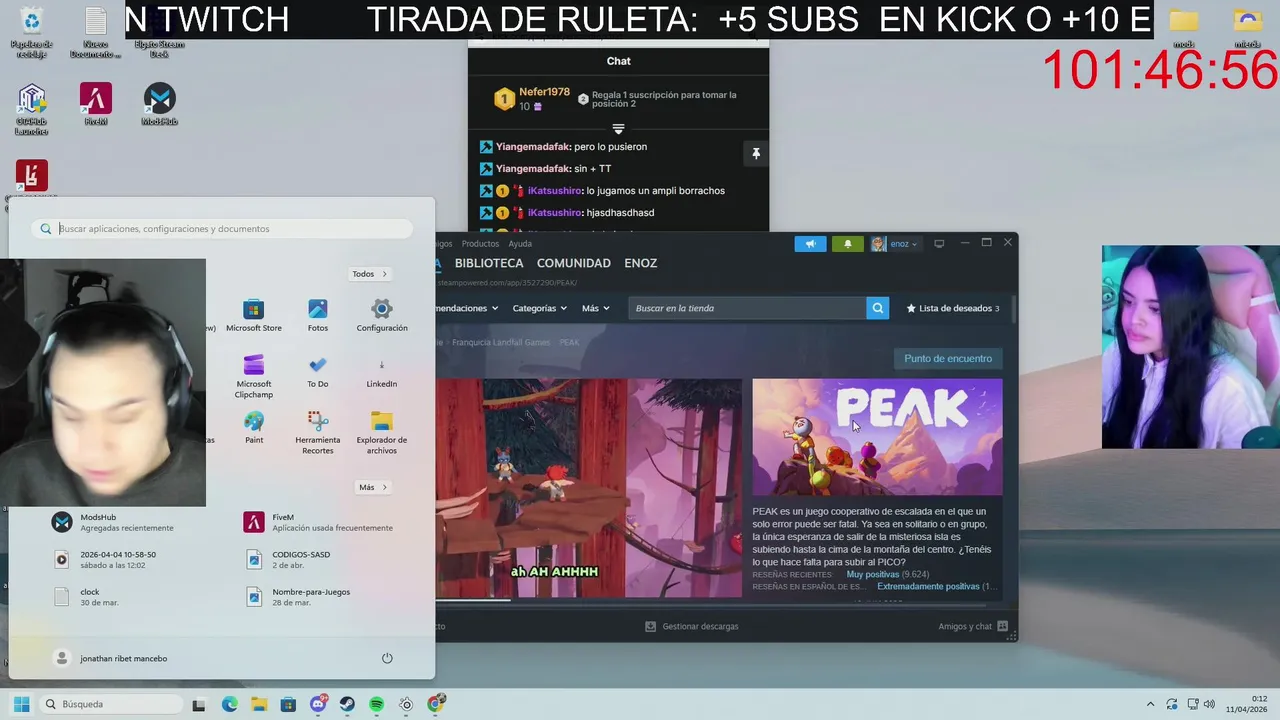
Task: Click the Buscar en la tienda field
Action: 748,308
